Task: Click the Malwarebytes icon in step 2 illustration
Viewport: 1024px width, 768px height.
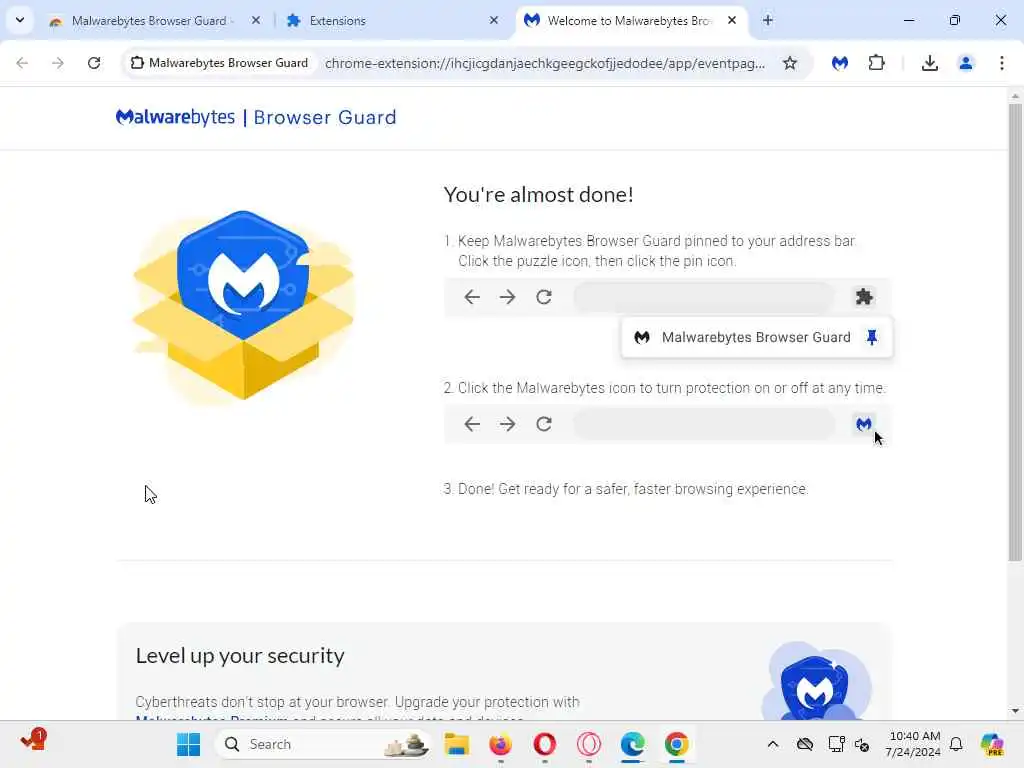Action: pos(863,424)
